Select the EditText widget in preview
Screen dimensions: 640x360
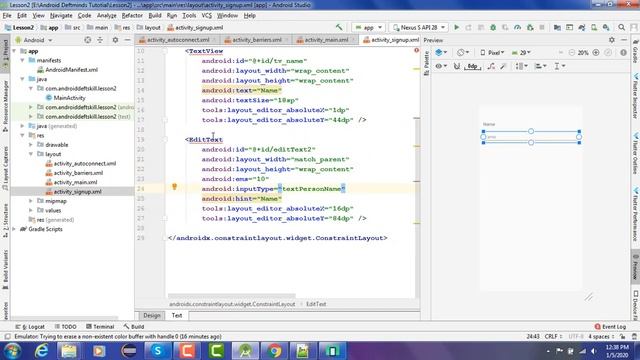coord(531,137)
